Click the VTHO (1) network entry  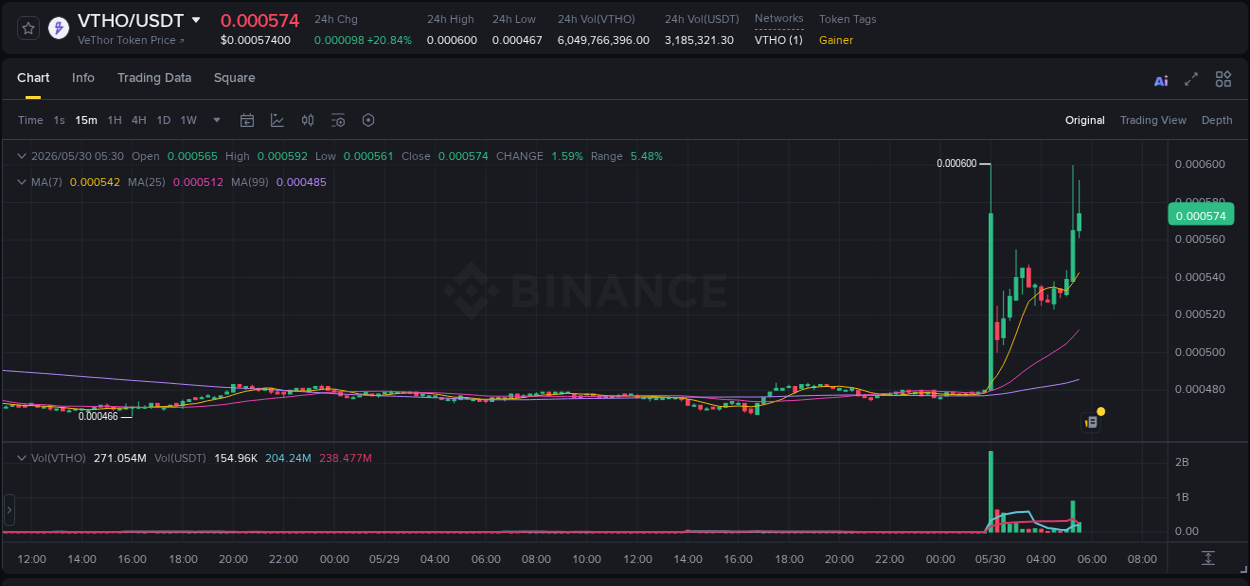[x=779, y=40]
